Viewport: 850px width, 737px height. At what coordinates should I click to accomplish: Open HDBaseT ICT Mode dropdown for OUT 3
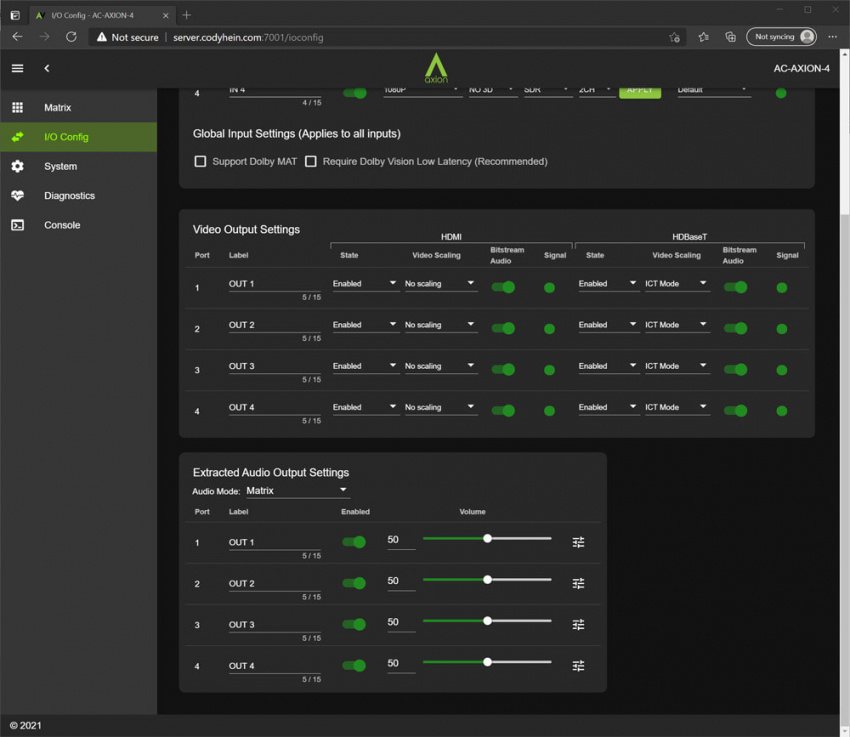click(676, 366)
